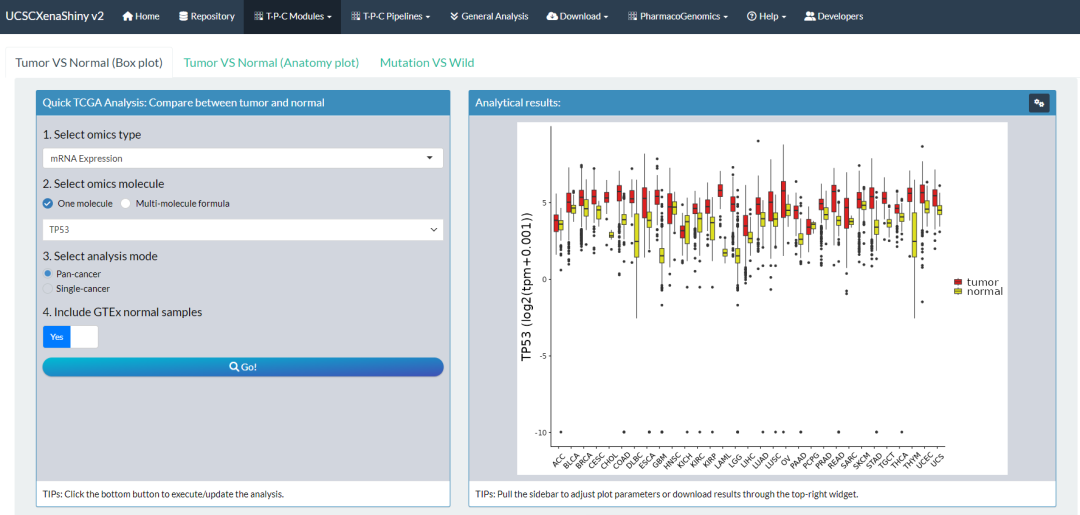Expand the T·P·C Pipelines menu

click(x=391, y=17)
